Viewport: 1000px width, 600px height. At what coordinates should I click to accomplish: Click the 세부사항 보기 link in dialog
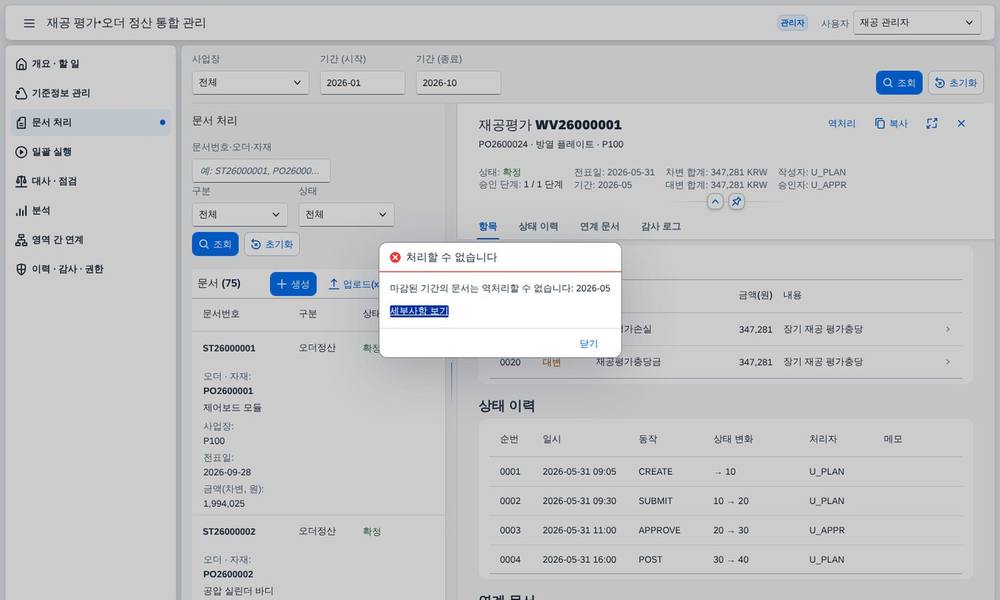coord(419,311)
